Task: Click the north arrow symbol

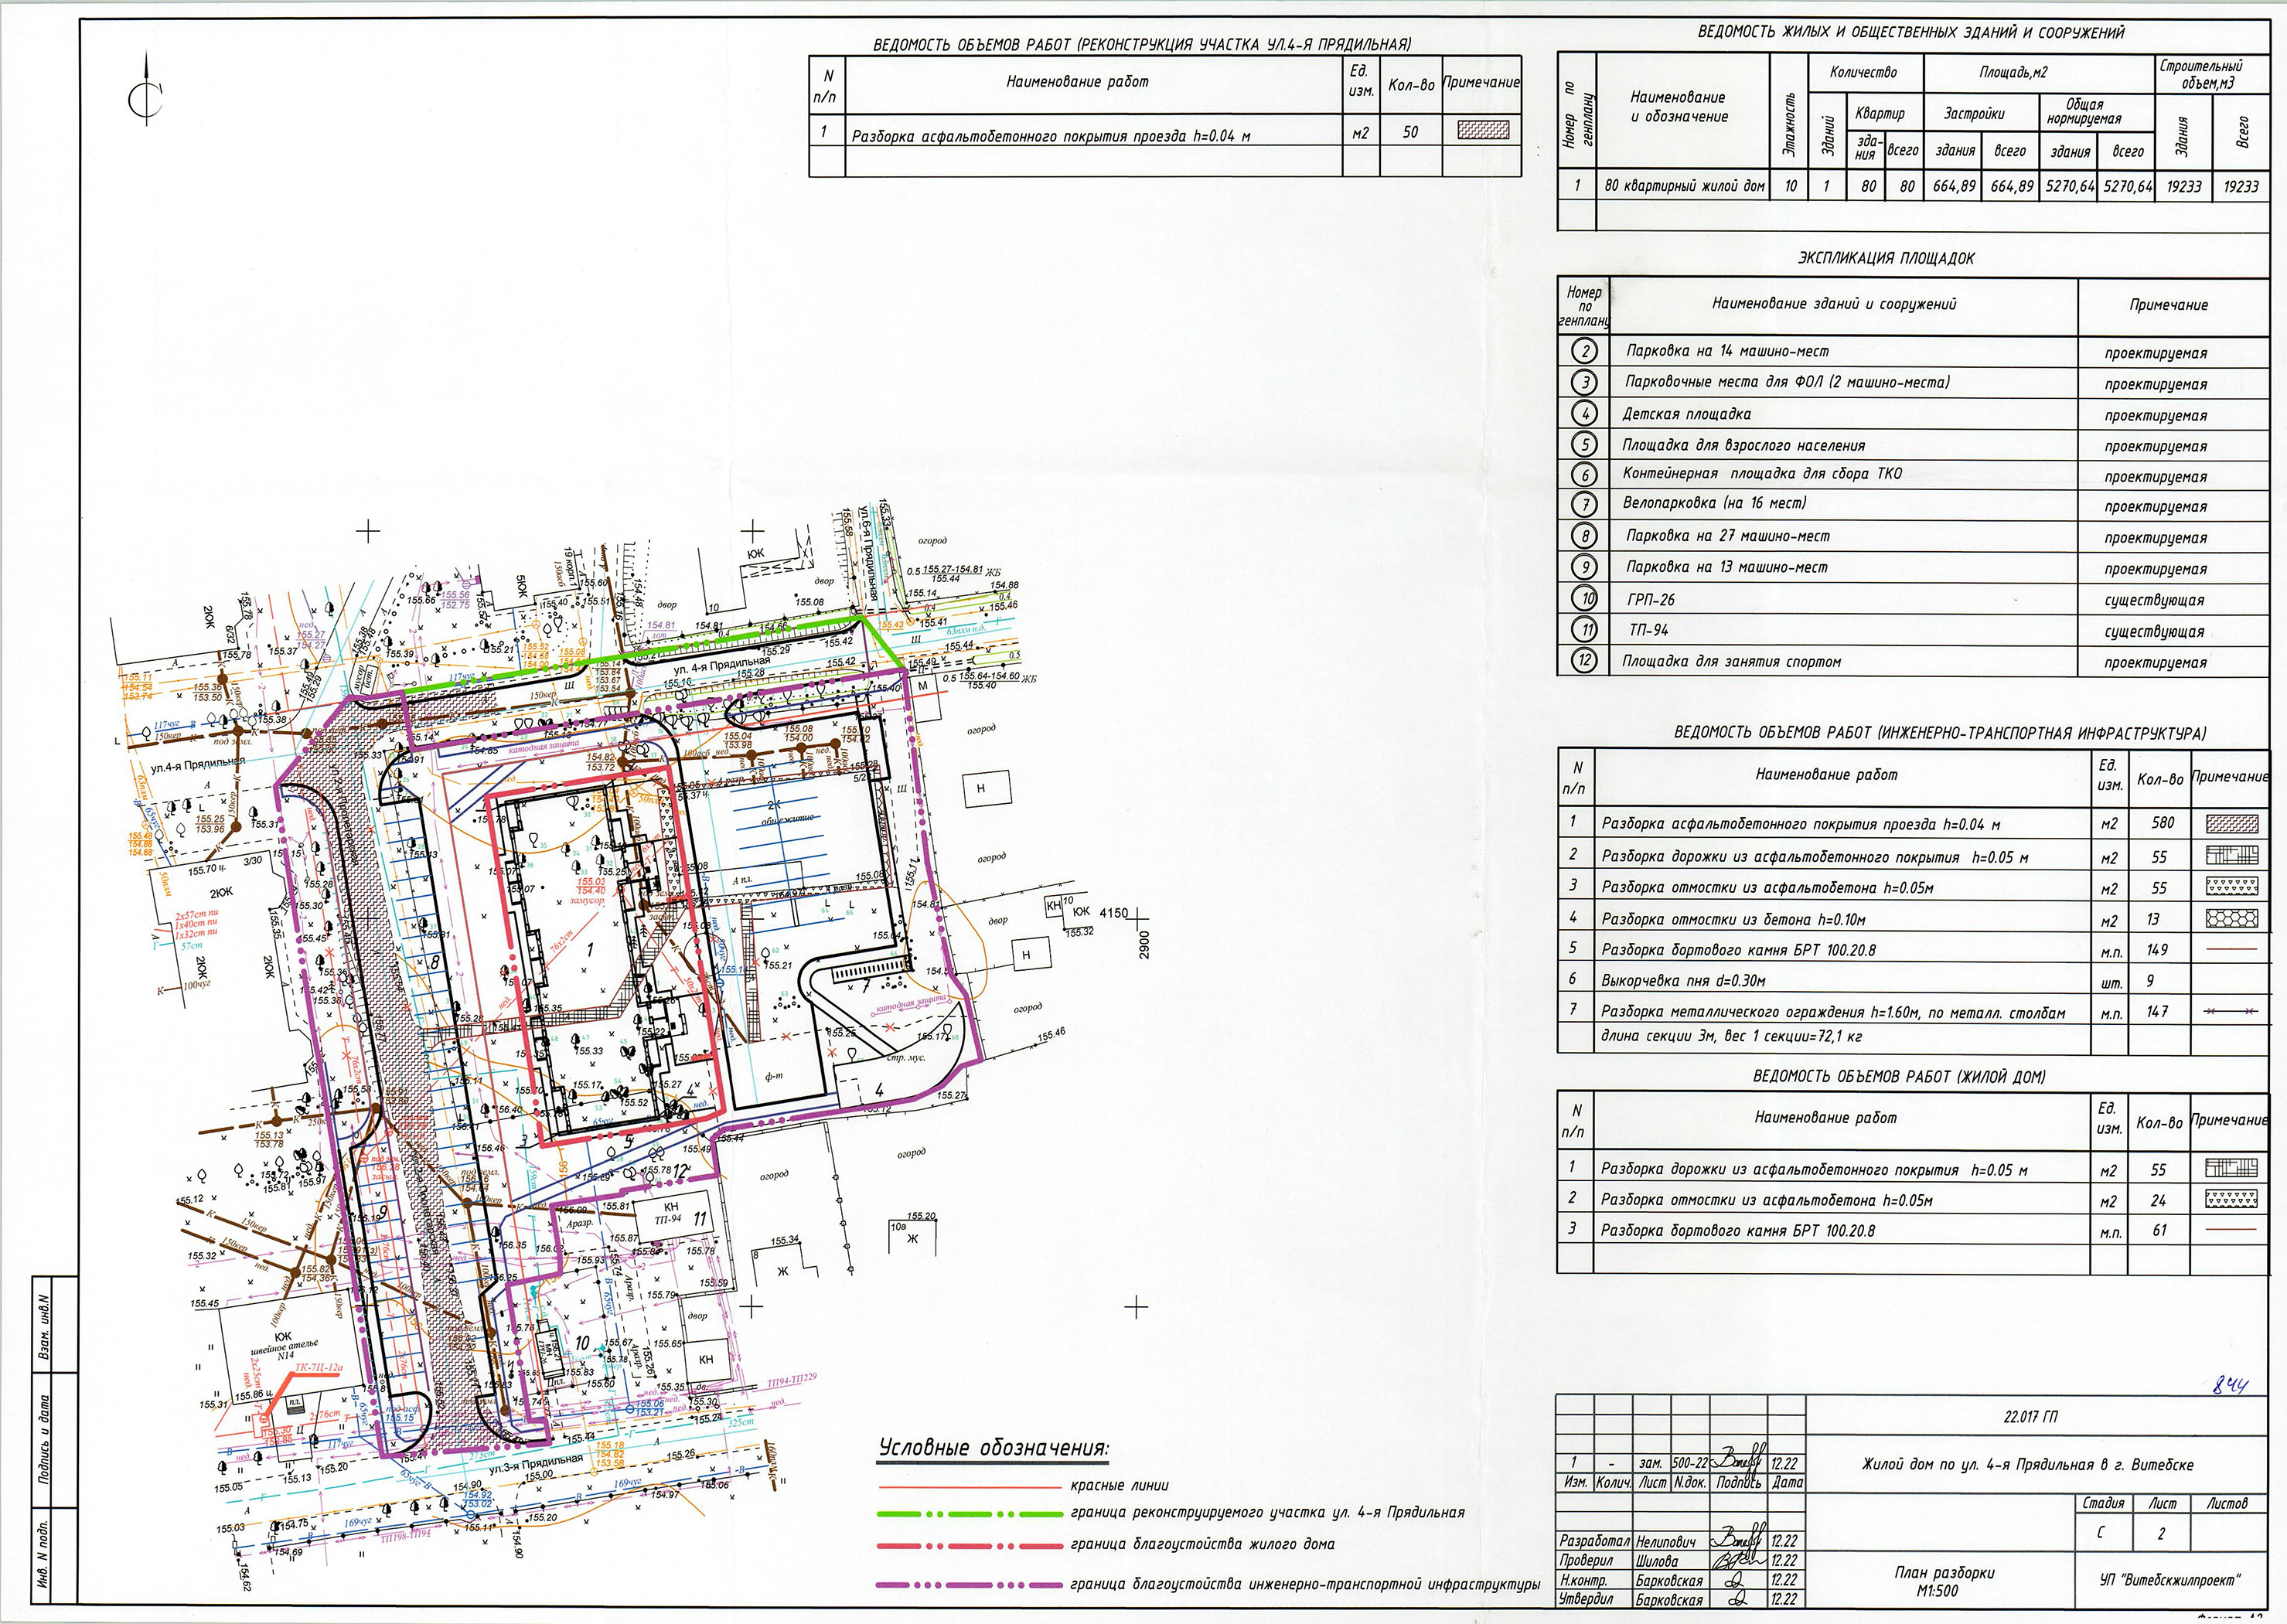Action: coord(147,98)
